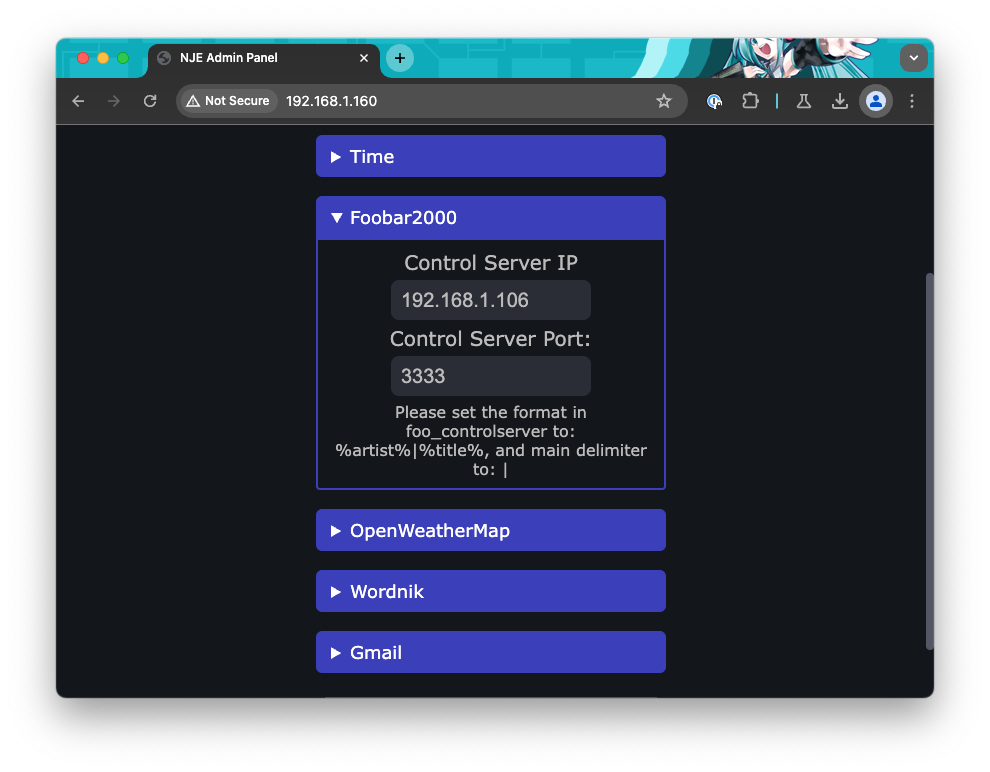Open the Chrome three-dot menu
990x772 pixels.
pyautogui.click(x=912, y=101)
